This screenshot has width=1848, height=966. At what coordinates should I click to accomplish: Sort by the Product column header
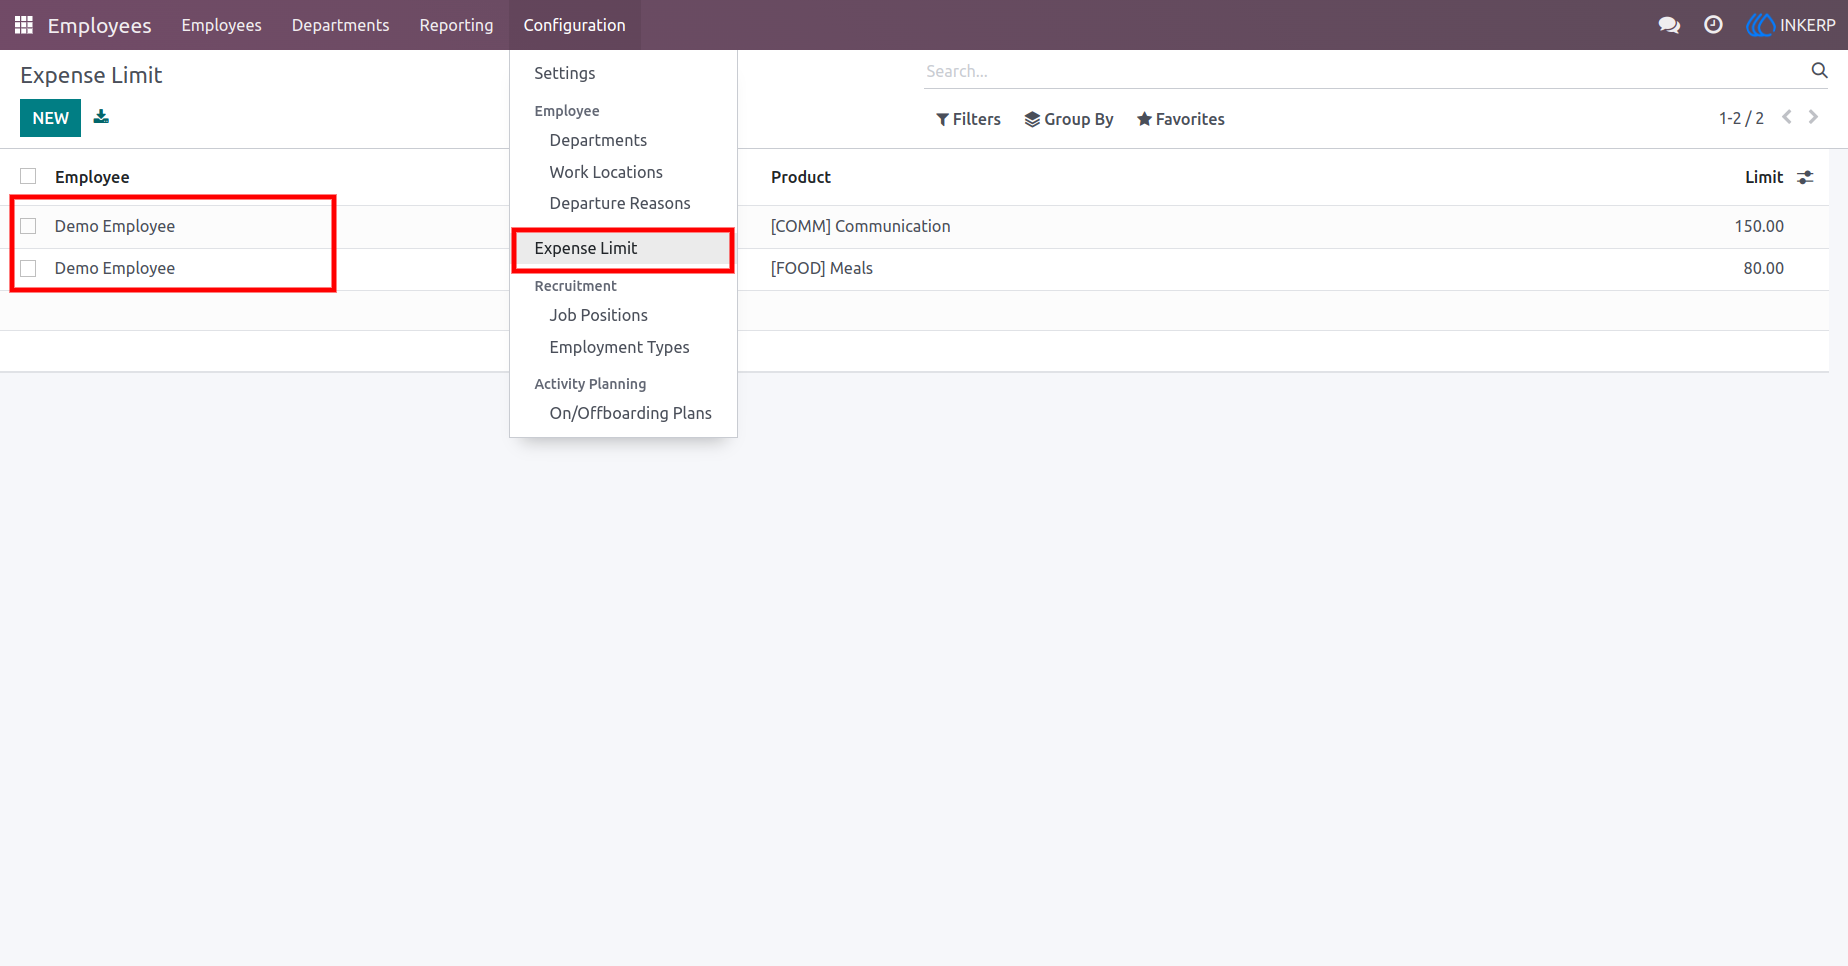801,177
